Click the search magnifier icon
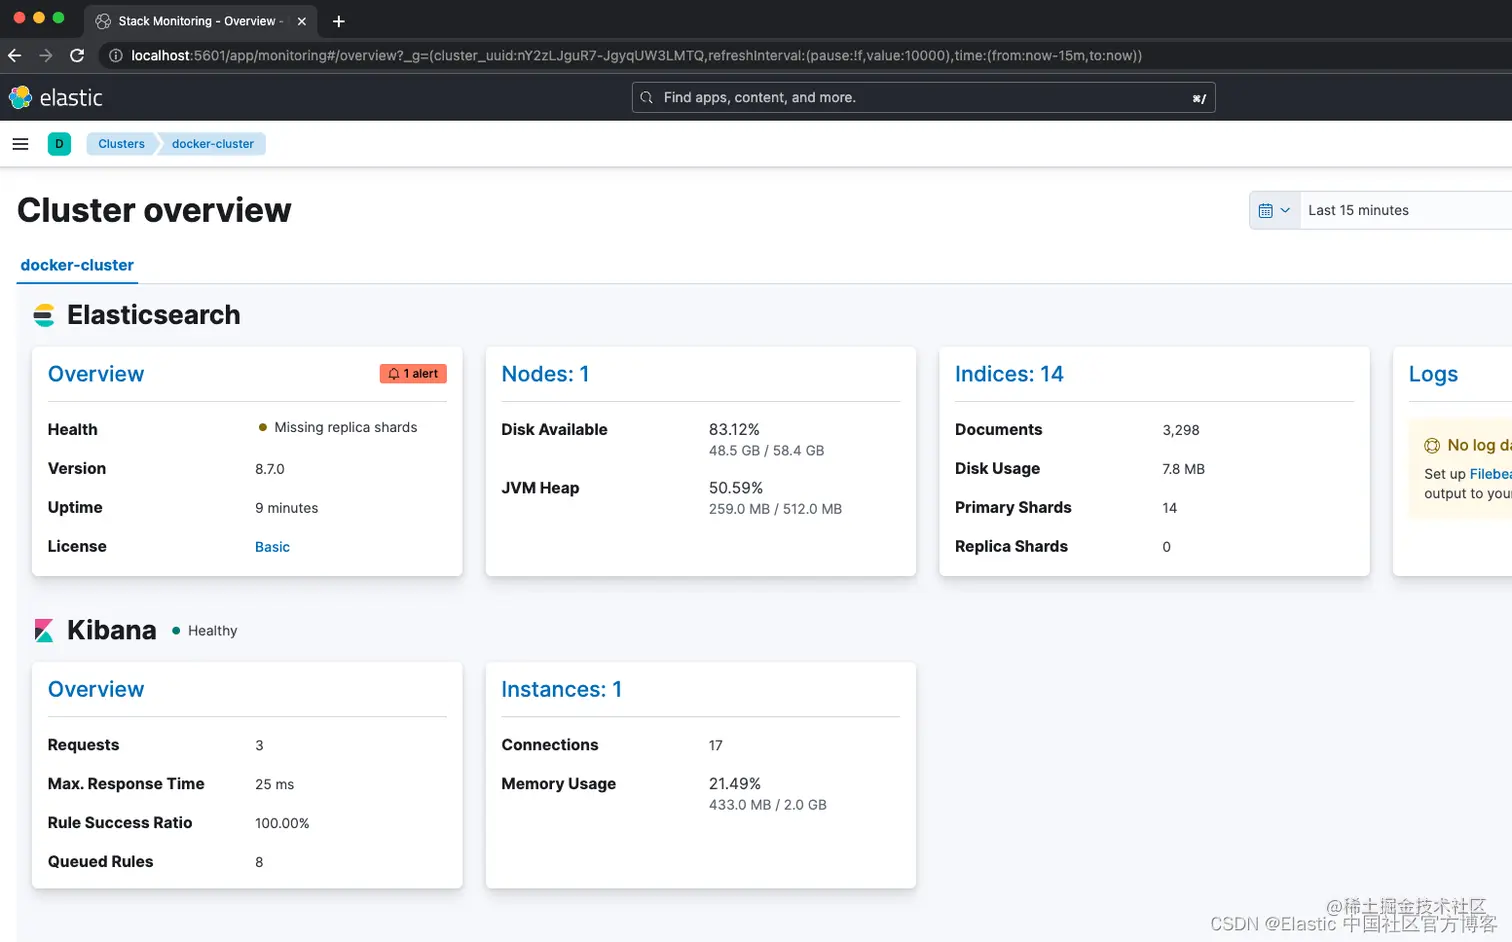 pos(647,97)
